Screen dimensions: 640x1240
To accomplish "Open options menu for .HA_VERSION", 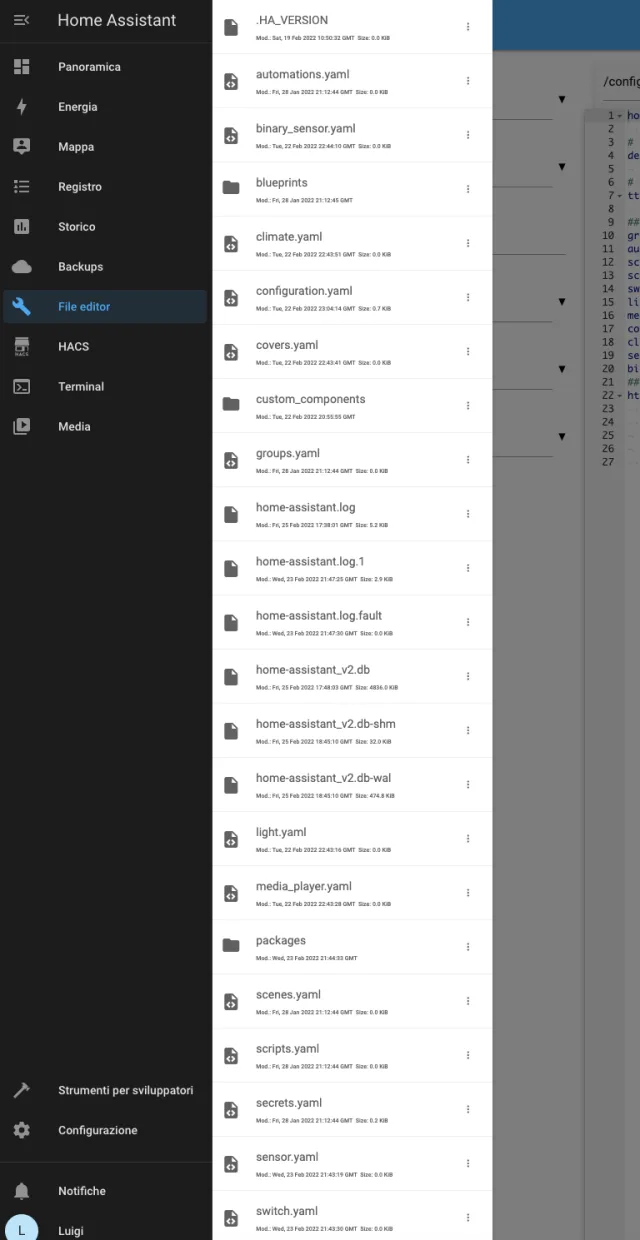I will pos(468,27).
